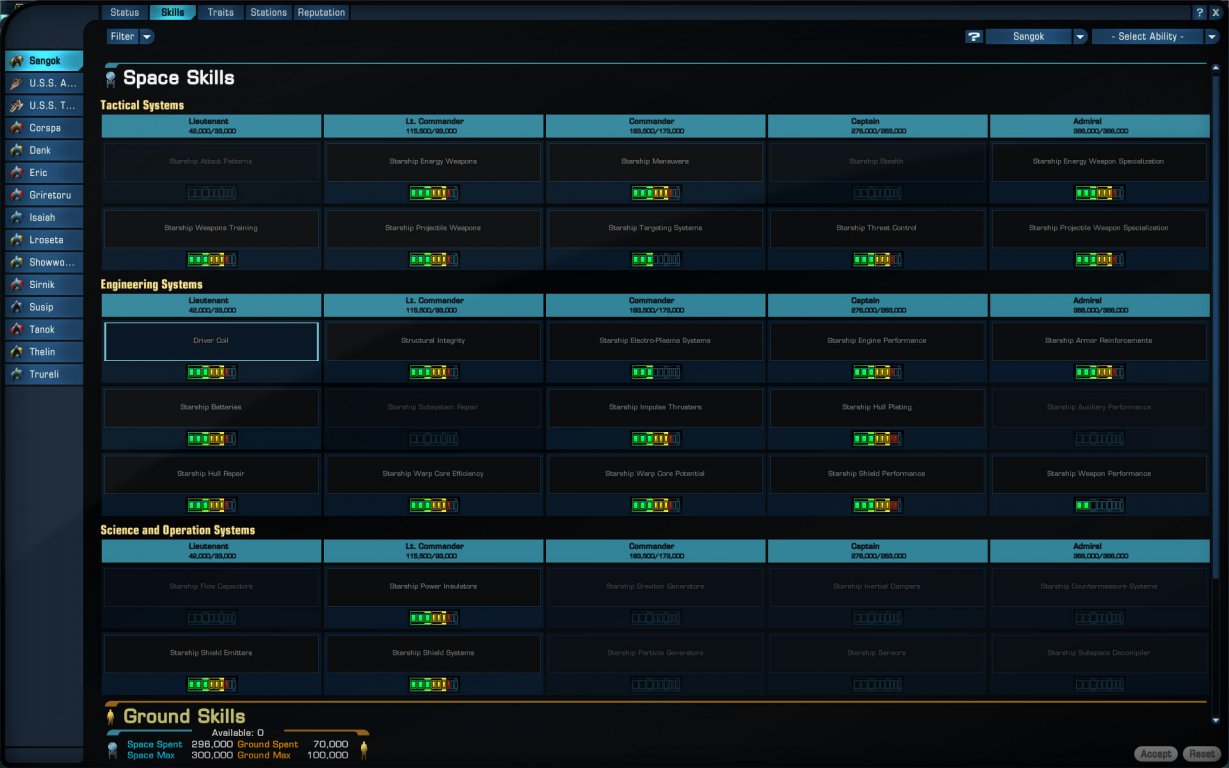Expand the Ground Skills section

183,716
